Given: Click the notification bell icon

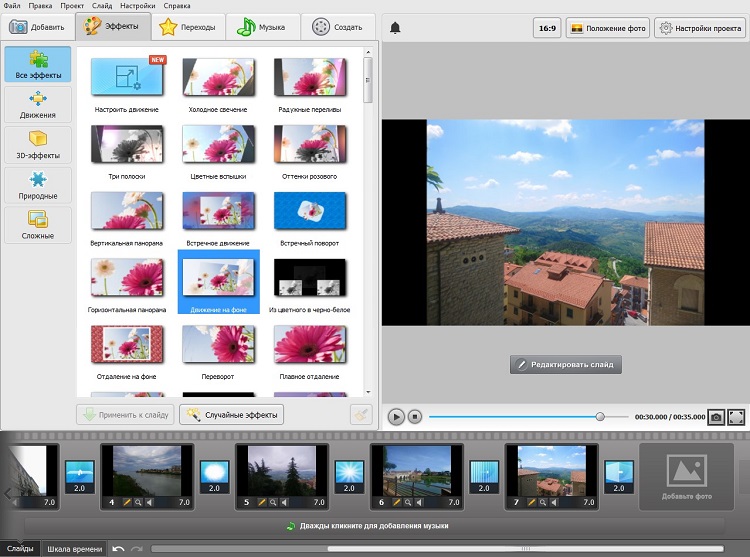Looking at the screenshot, I should pos(395,28).
